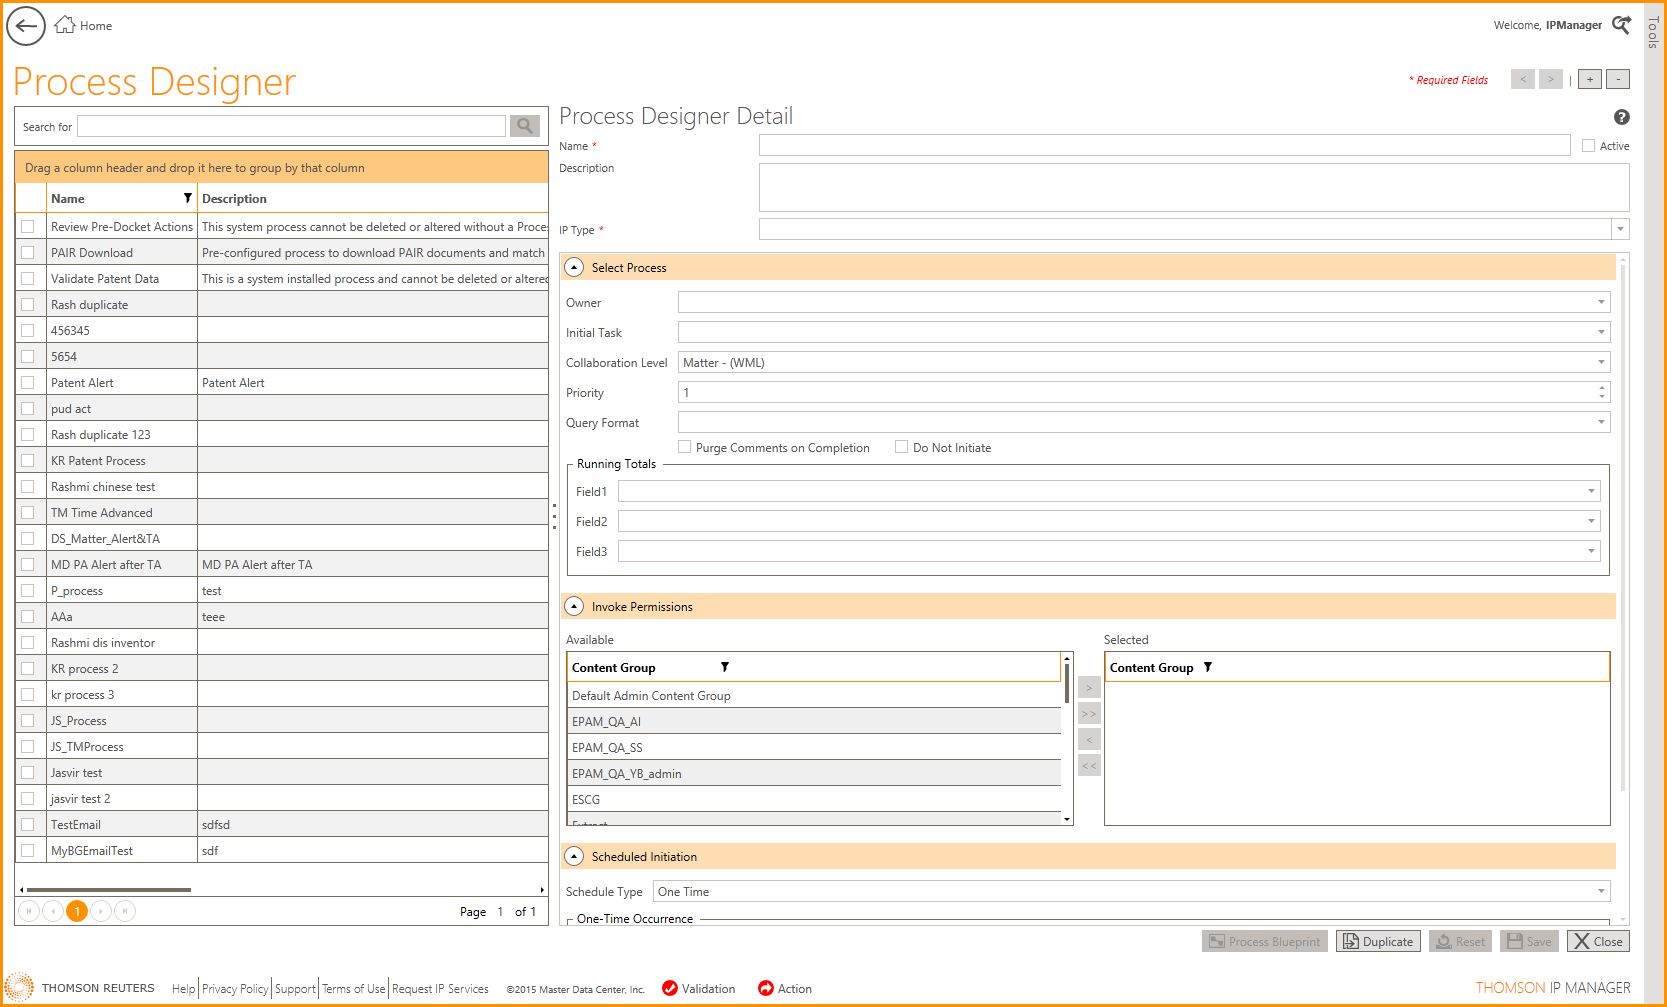Check Purge Comments on Completion
This screenshot has height=1007, width=1667.
click(685, 447)
